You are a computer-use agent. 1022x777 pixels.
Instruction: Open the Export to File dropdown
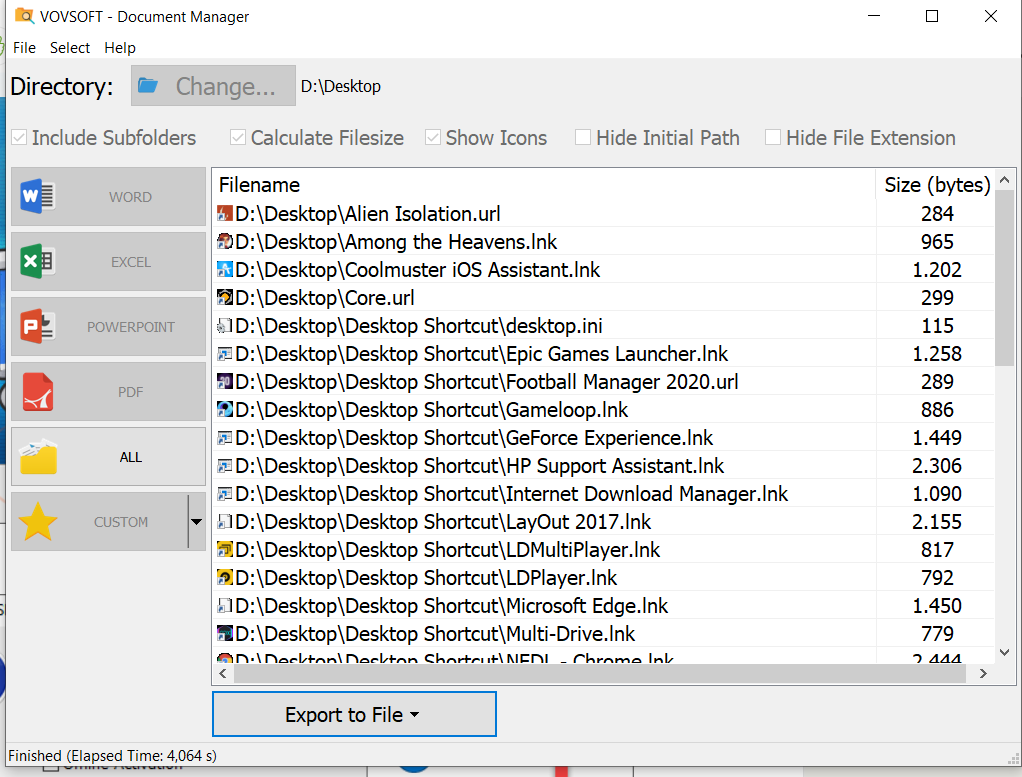pos(354,714)
